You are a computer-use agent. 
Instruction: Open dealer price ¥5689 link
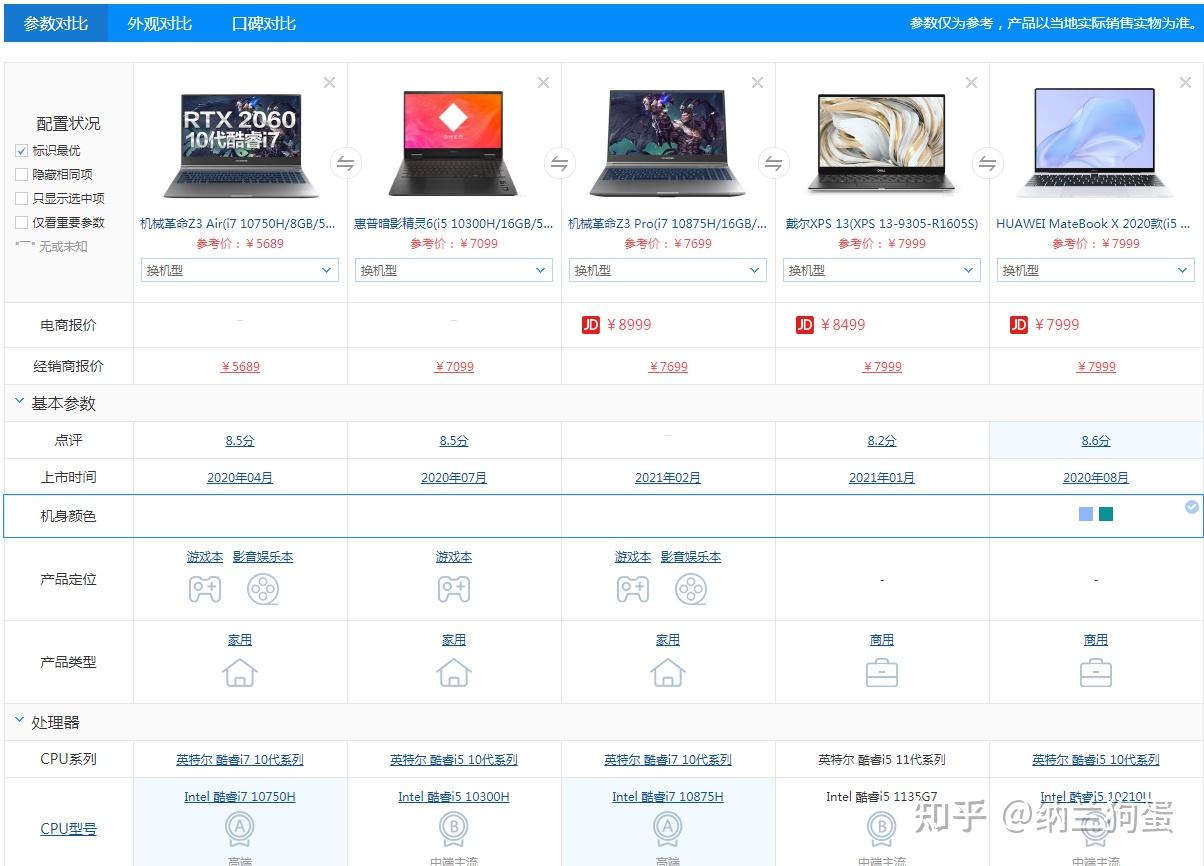[240, 367]
